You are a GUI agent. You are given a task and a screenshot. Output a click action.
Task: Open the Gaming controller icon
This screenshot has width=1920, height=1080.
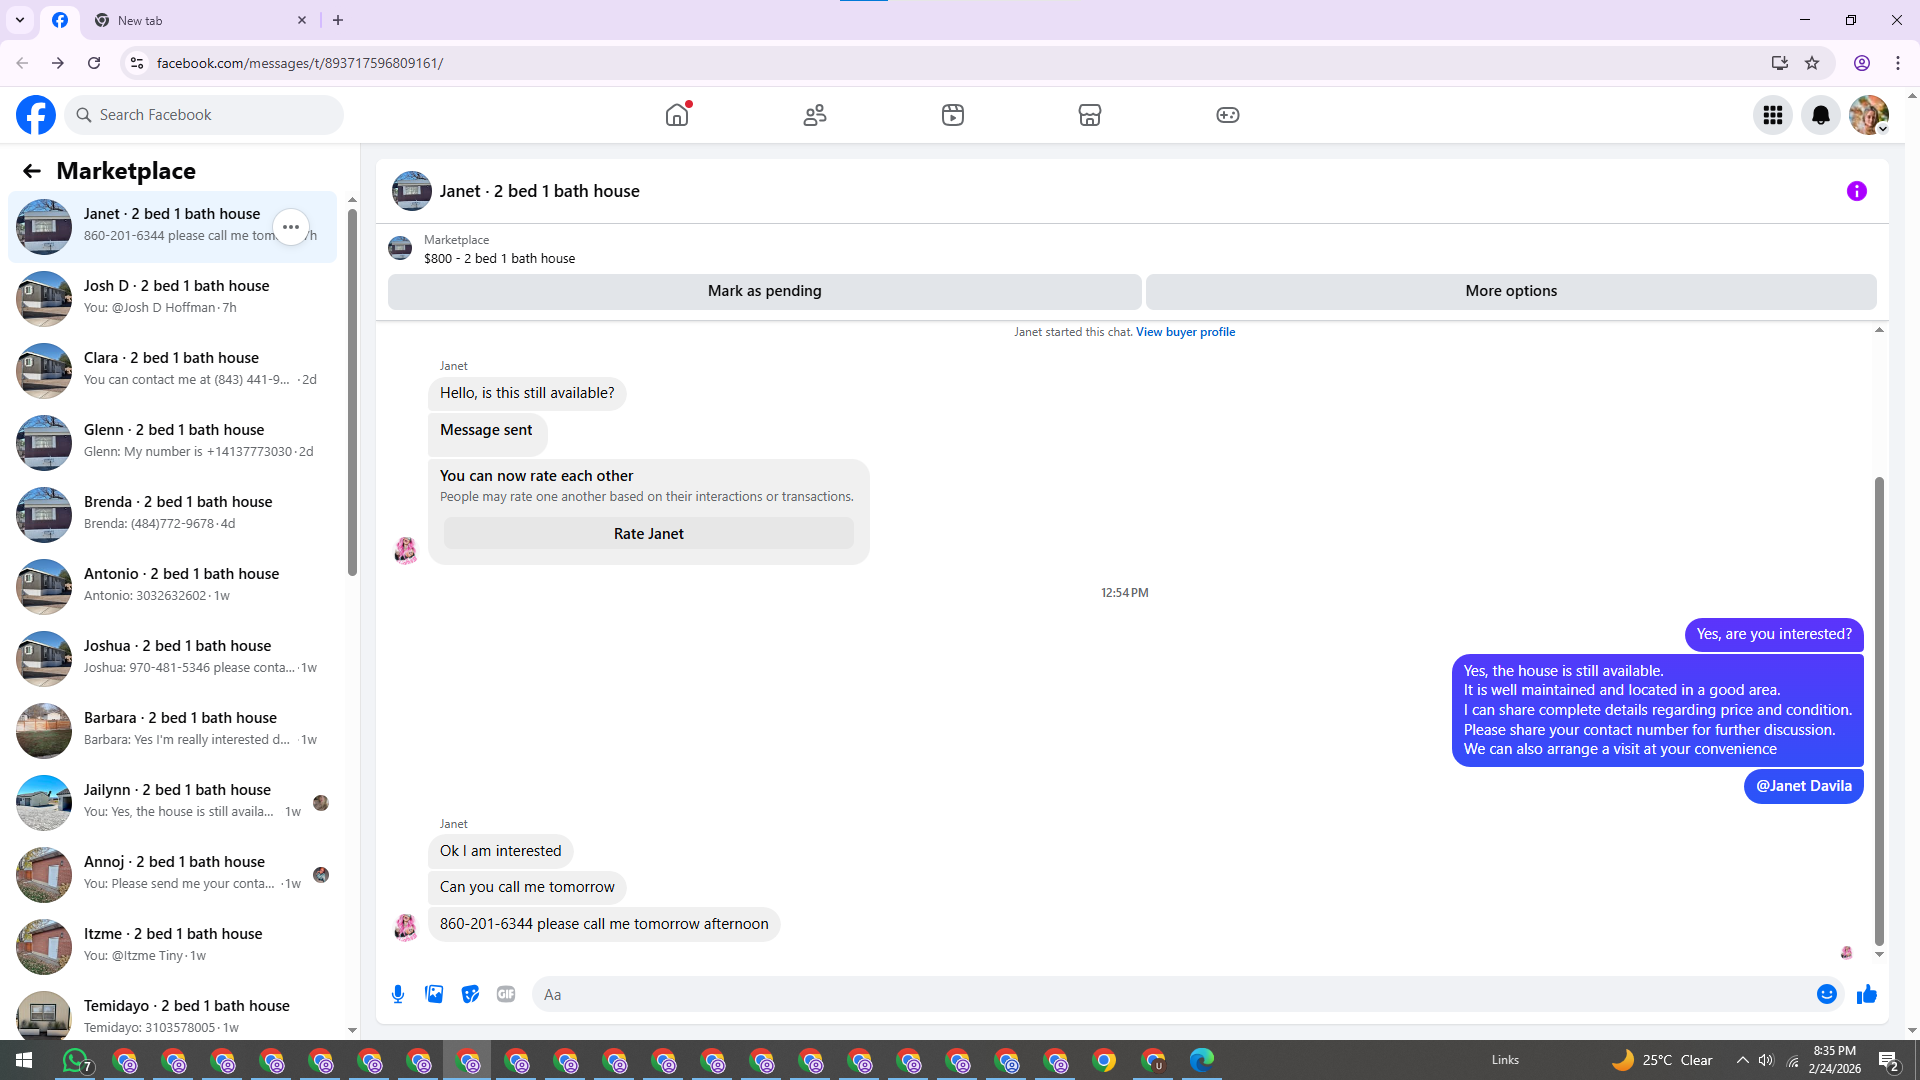[x=1228, y=115]
